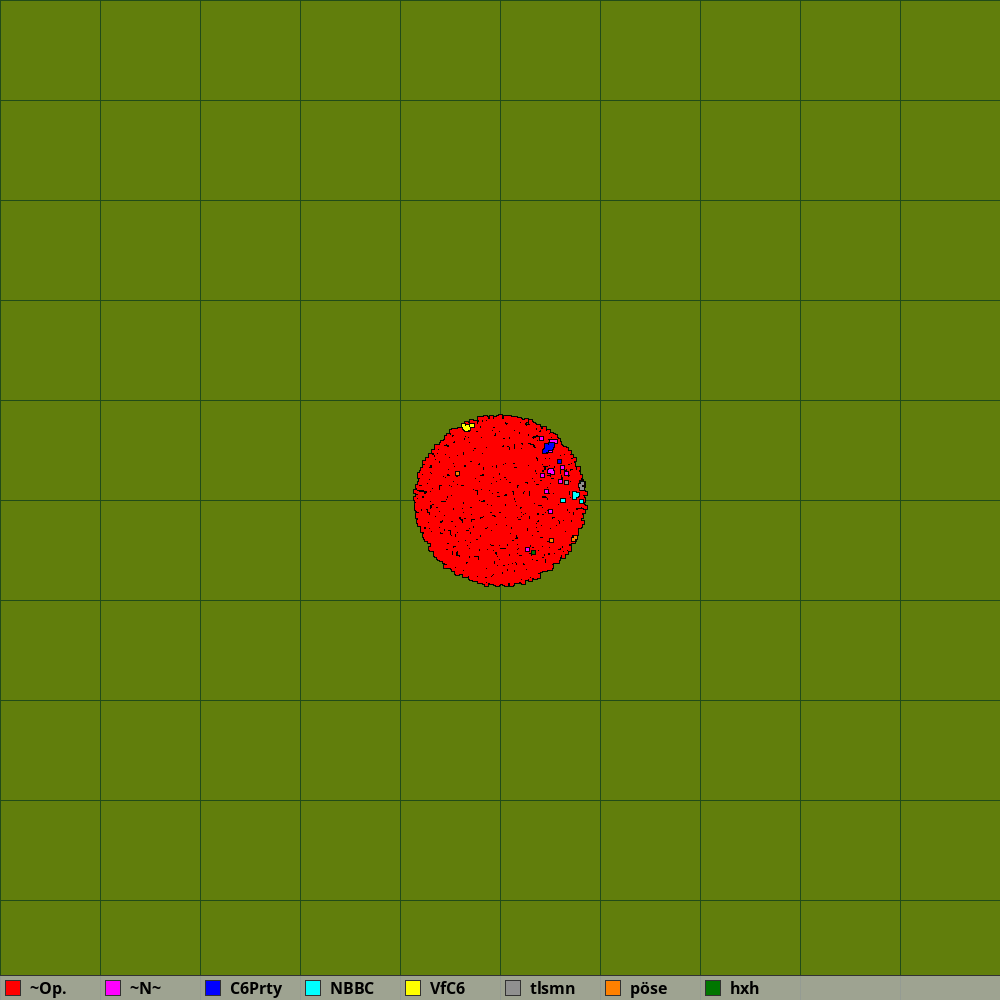Viewport: 1000px width, 1000px height.
Task: Click the grey tlsmn legend swatch
Action: [x=513, y=988]
